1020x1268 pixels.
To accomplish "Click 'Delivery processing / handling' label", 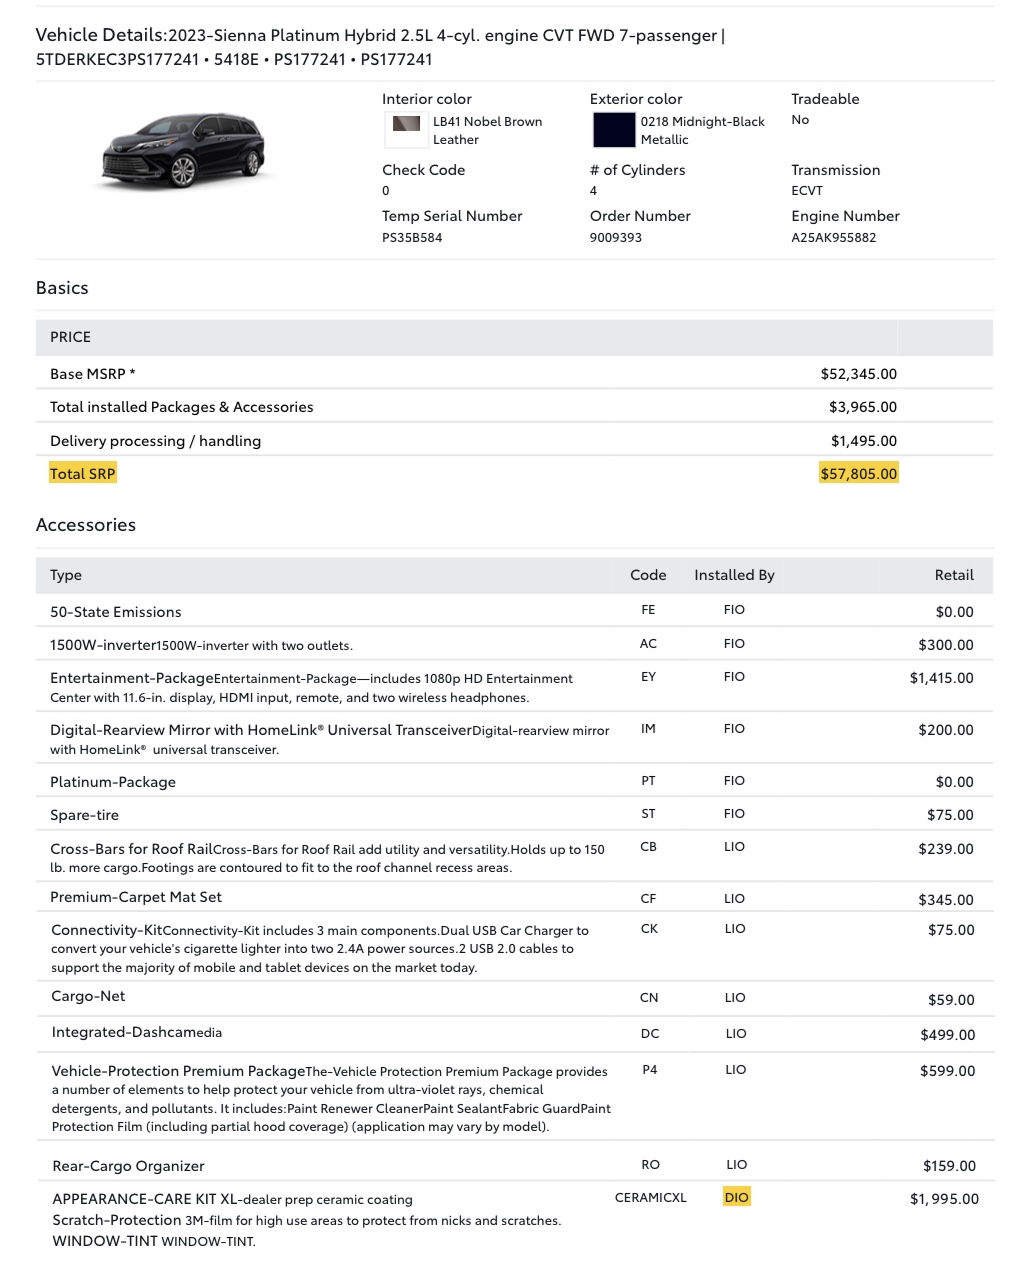I will [156, 441].
